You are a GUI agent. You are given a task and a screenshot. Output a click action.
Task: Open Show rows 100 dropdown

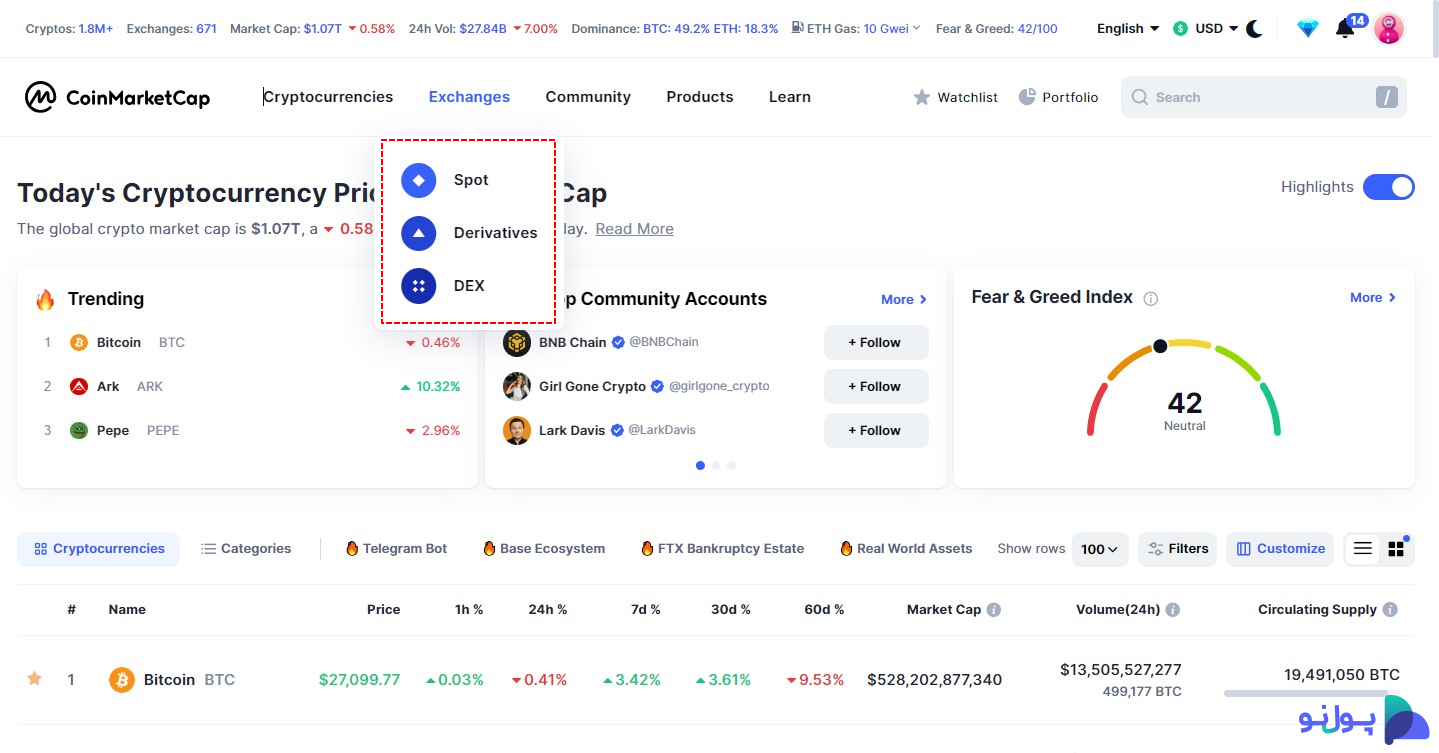tap(1100, 549)
